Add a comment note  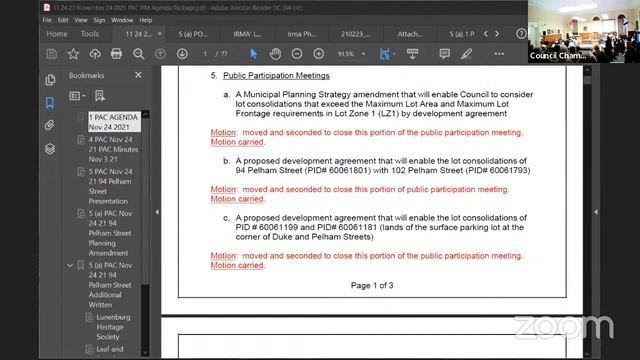click(444, 54)
